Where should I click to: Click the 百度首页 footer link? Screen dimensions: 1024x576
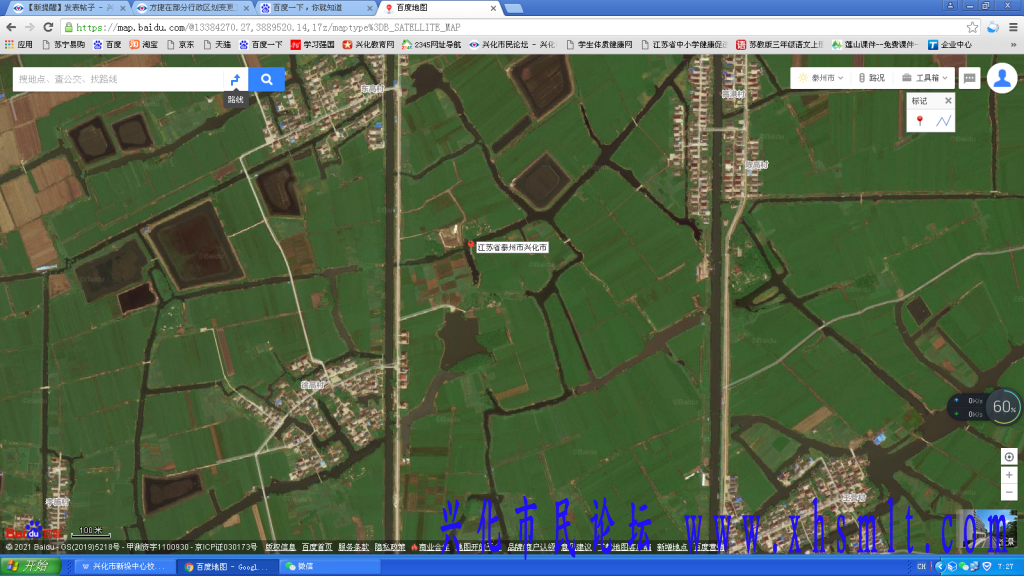317,547
